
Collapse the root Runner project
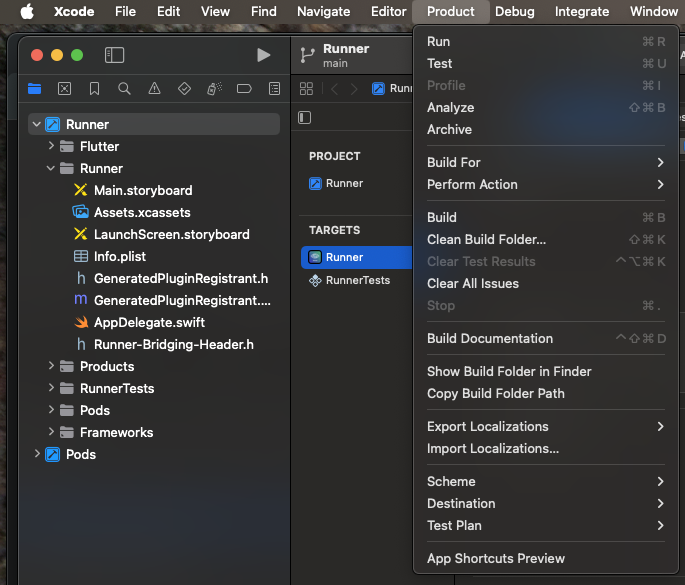(37, 125)
